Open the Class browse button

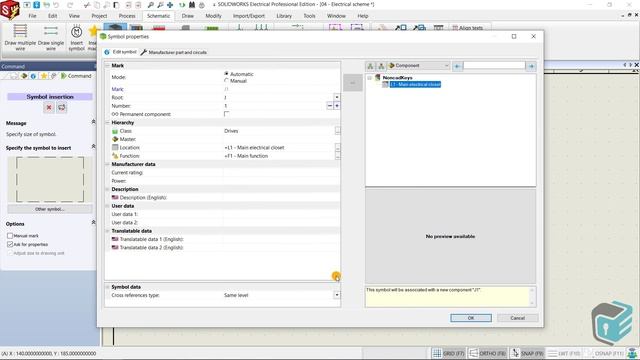(x=337, y=131)
